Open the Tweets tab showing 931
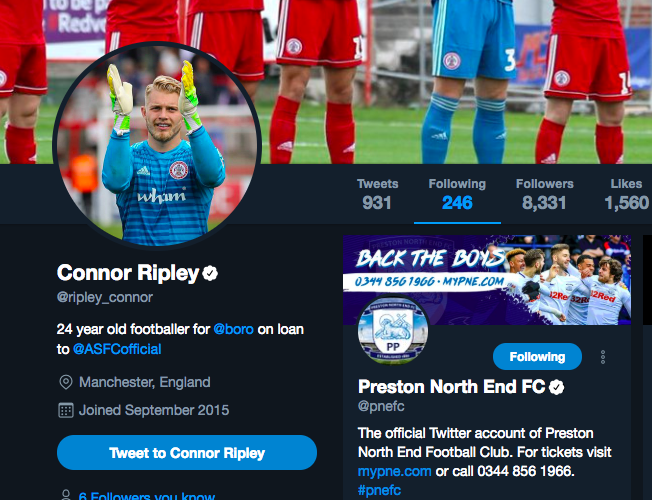652x500 pixels. coord(377,194)
